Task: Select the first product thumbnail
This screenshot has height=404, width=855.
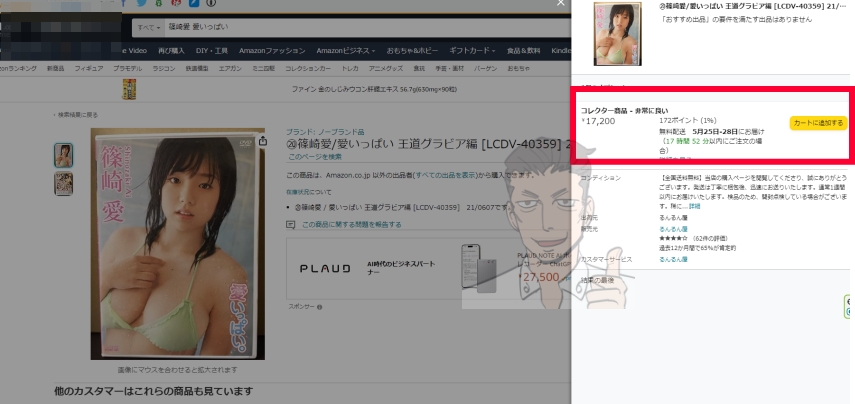Action: [63, 155]
